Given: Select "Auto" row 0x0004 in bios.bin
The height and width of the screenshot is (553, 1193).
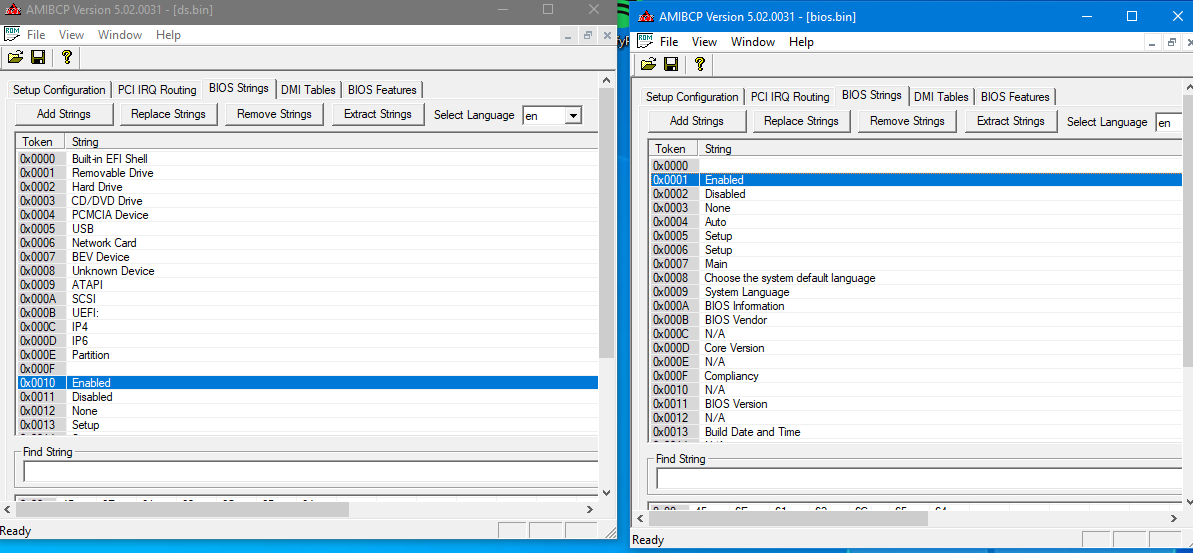Looking at the screenshot, I should tap(916, 222).
